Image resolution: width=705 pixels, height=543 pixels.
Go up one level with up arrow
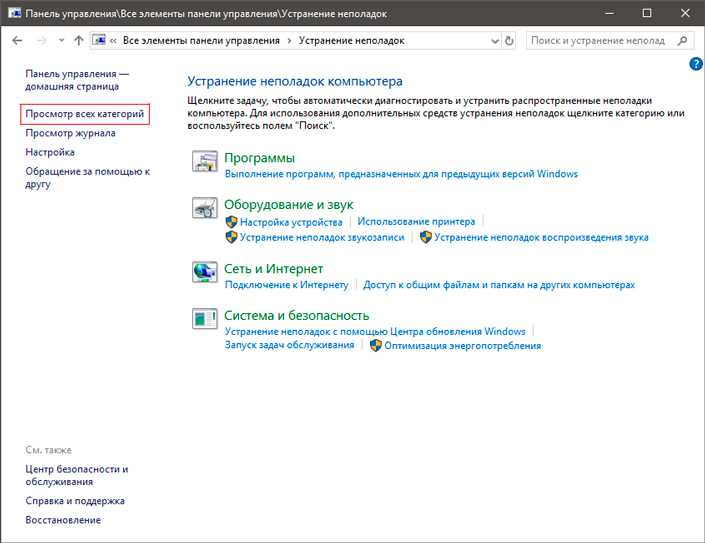coord(79,41)
